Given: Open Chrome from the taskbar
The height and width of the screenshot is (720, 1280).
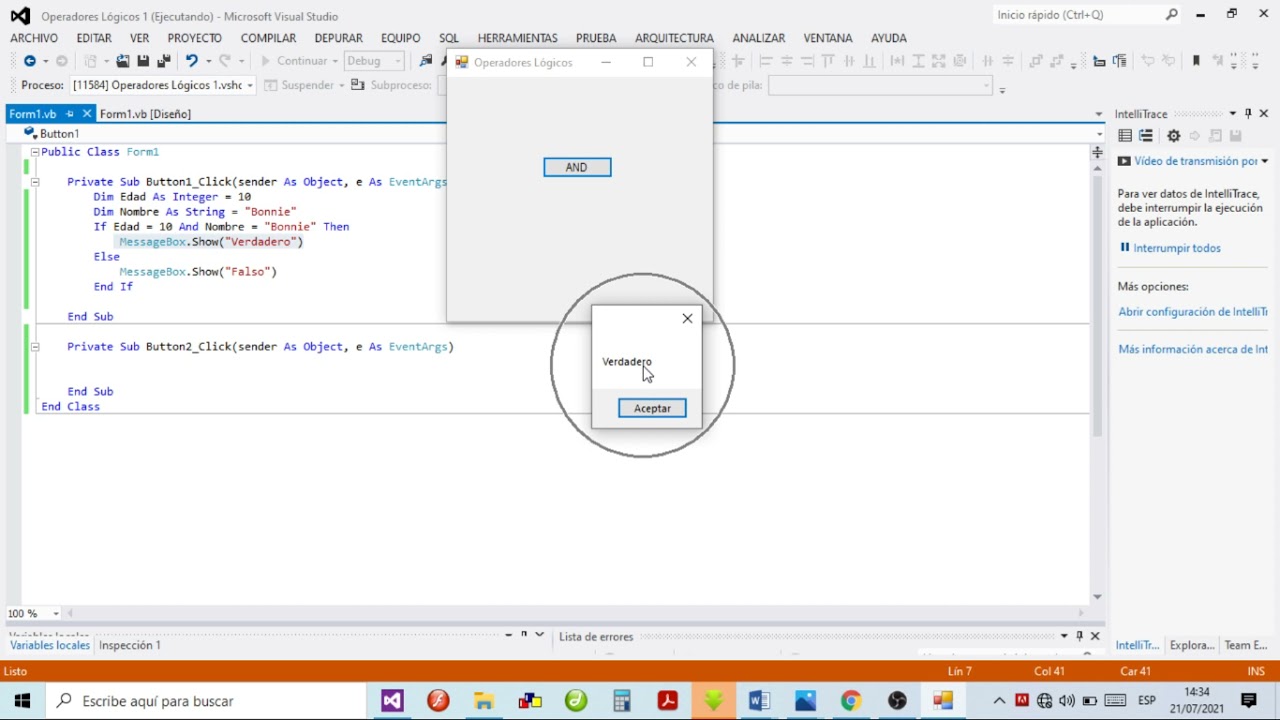Looking at the screenshot, I should [851, 701].
